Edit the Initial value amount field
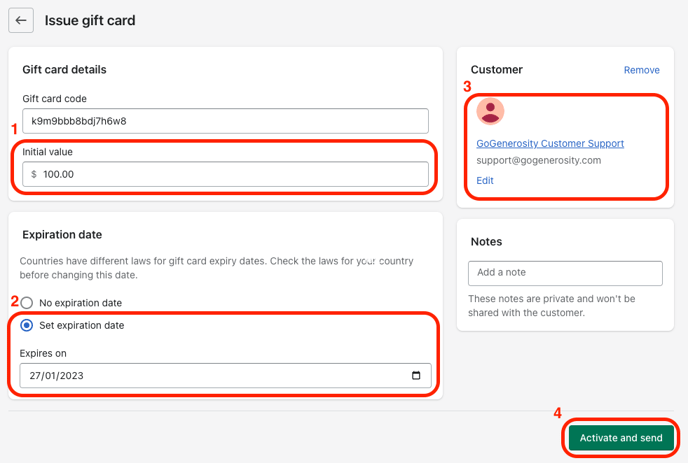688x463 pixels. pyautogui.click(x=226, y=174)
